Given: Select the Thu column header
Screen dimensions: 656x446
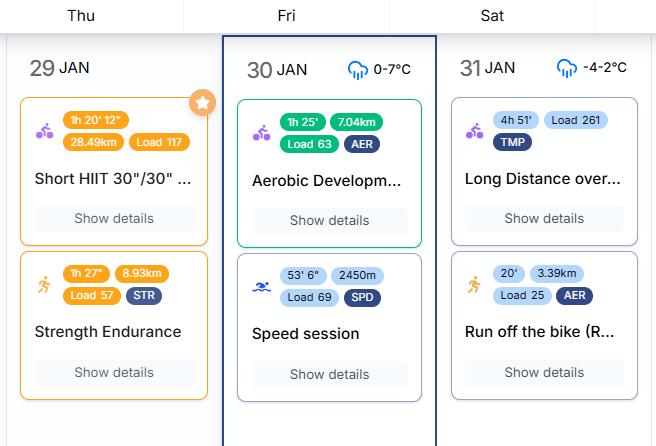Looking at the screenshot, I should [x=81, y=15].
